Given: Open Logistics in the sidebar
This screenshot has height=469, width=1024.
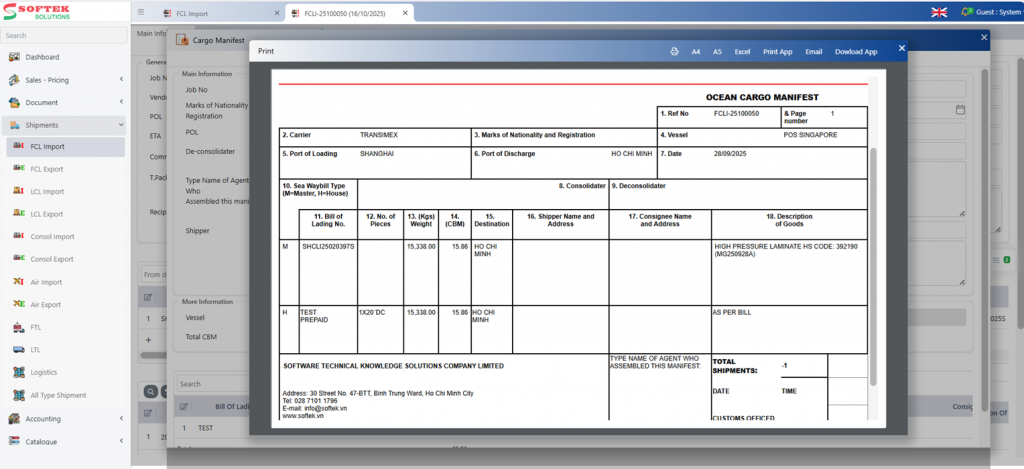Looking at the screenshot, I should pos(44,372).
